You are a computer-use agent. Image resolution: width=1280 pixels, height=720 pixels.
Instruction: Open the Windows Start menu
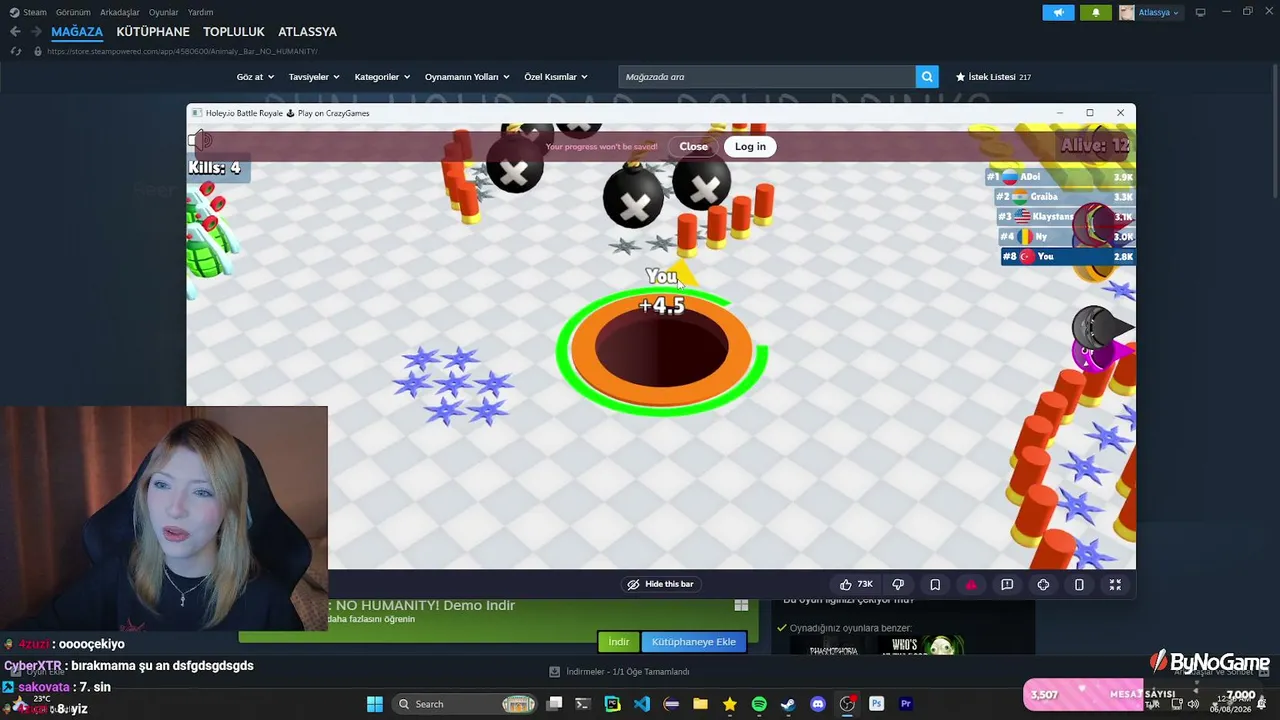click(x=375, y=704)
